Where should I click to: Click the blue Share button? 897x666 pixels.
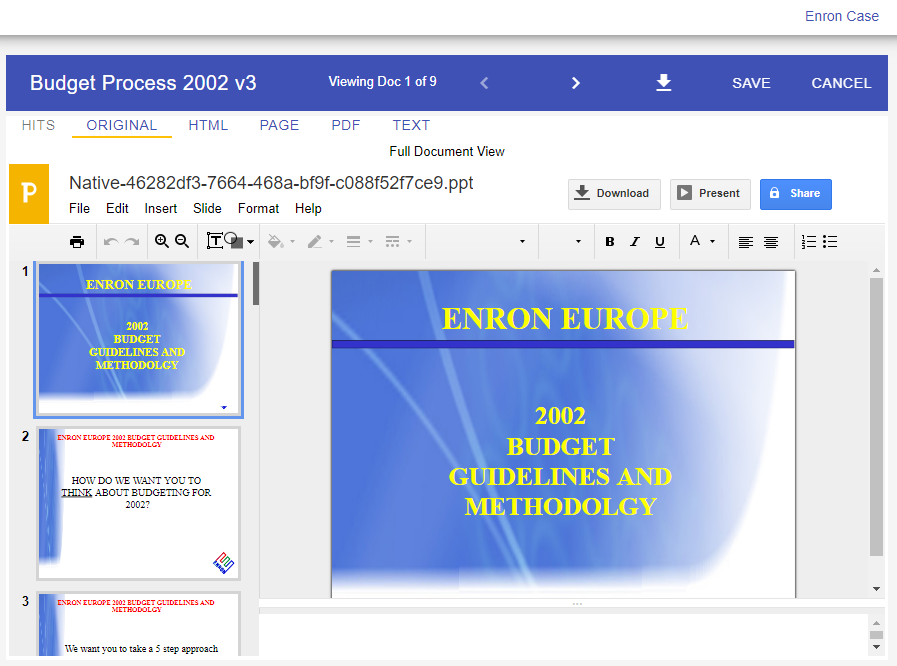tap(796, 194)
